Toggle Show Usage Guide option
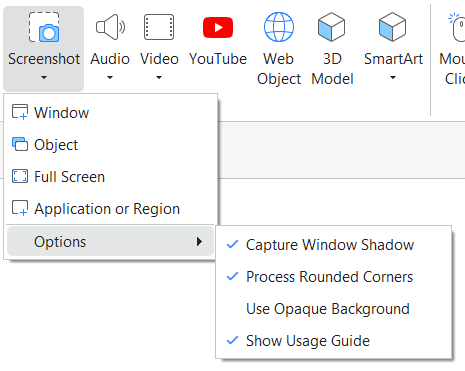The image size is (465, 371). click(x=334, y=341)
